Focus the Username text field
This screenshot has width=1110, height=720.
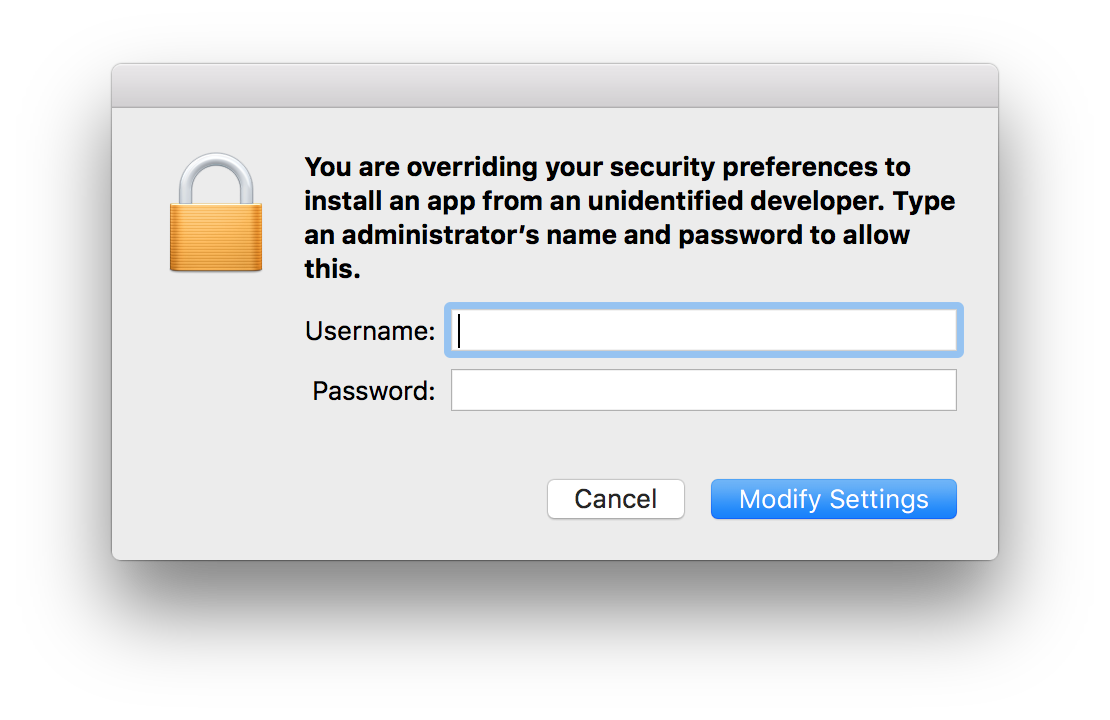(704, 330)
